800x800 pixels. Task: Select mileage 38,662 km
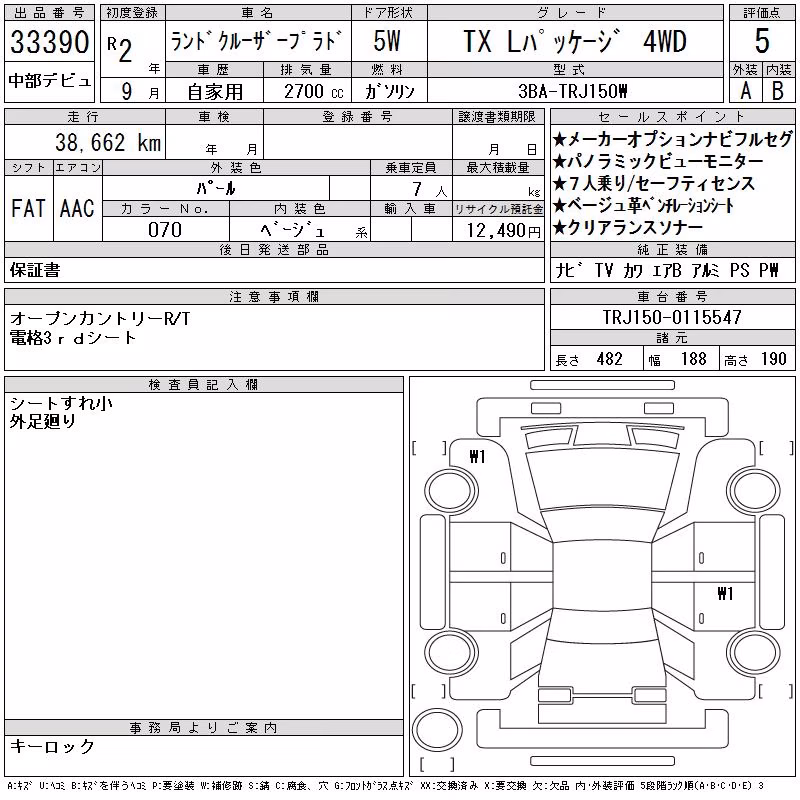click(x=108, y=142)
